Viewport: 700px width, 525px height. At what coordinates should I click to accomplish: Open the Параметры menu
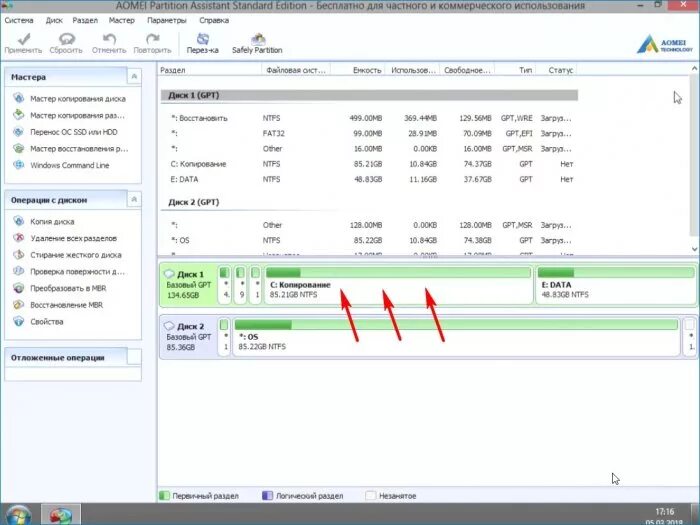[x=167, y=21]
